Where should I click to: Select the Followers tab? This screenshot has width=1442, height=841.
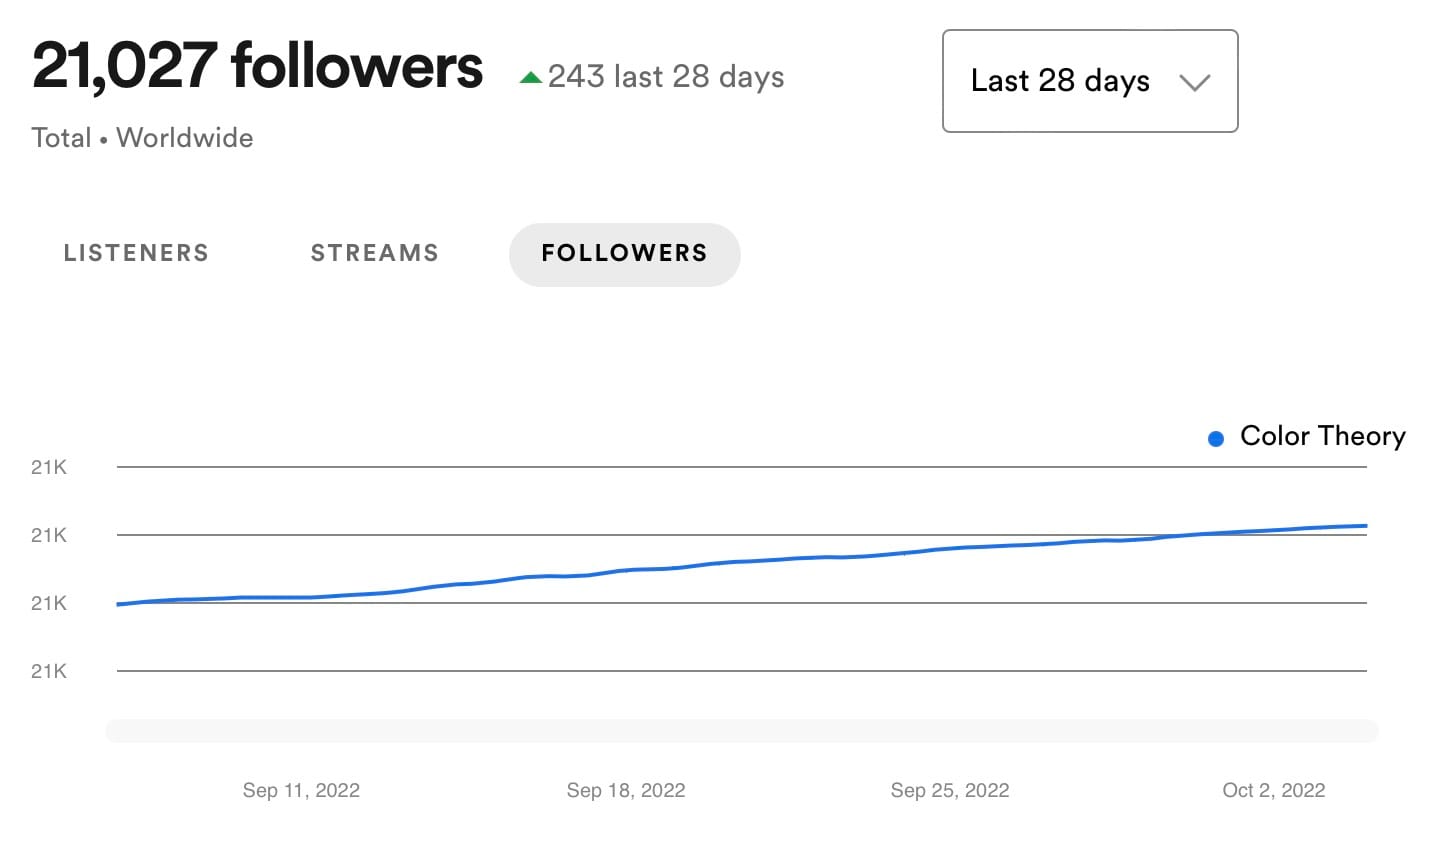(624, 254)
